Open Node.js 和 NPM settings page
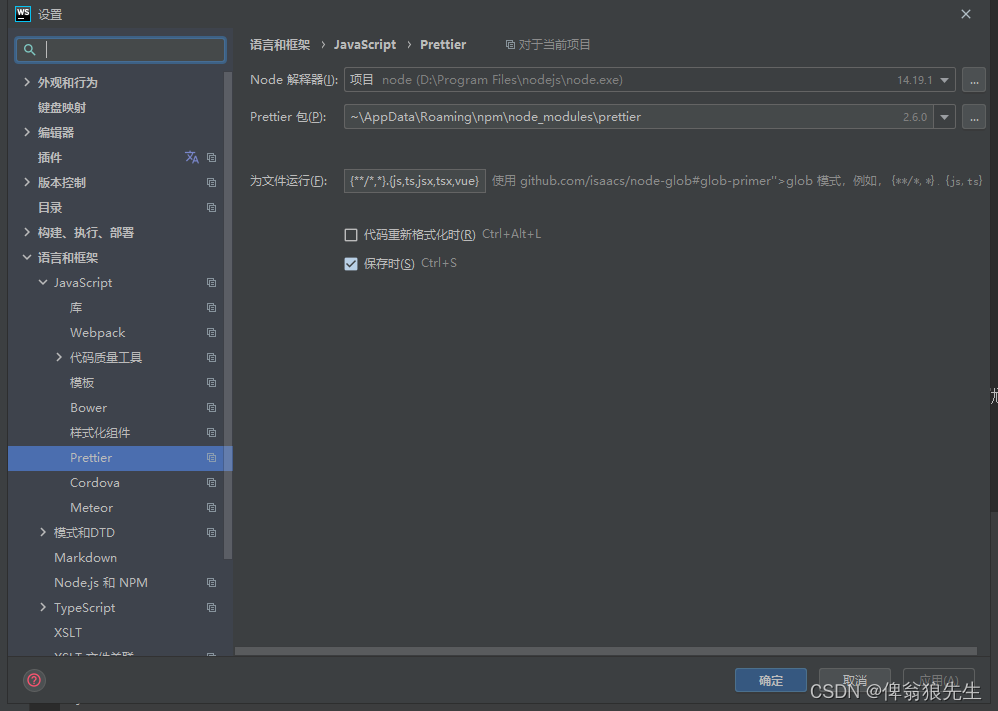Image resolution: width=998 pixels, height=711 pixels. (101, 582)
